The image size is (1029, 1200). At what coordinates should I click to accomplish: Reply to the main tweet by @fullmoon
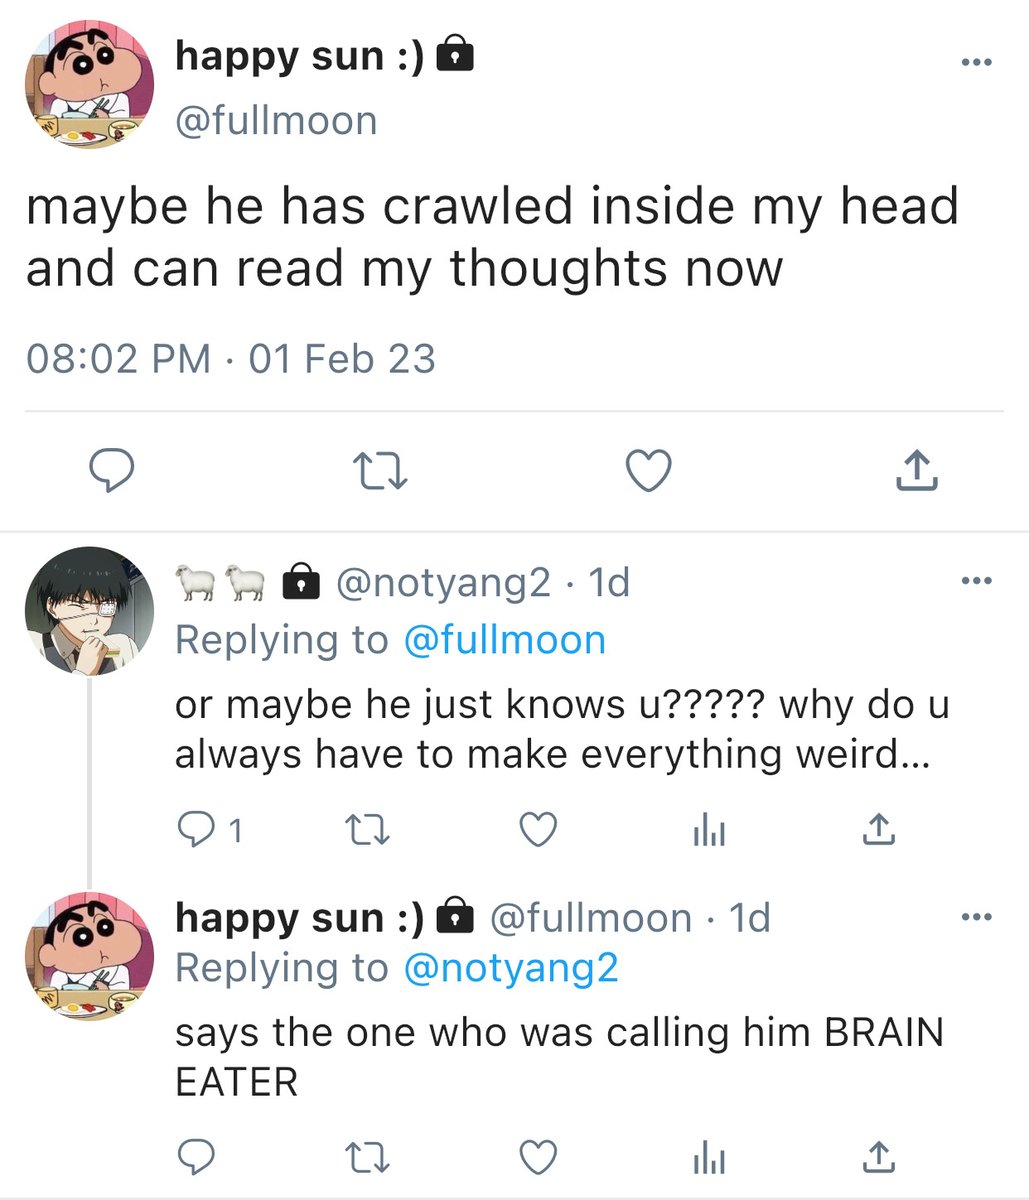click(x=113, y=470)
